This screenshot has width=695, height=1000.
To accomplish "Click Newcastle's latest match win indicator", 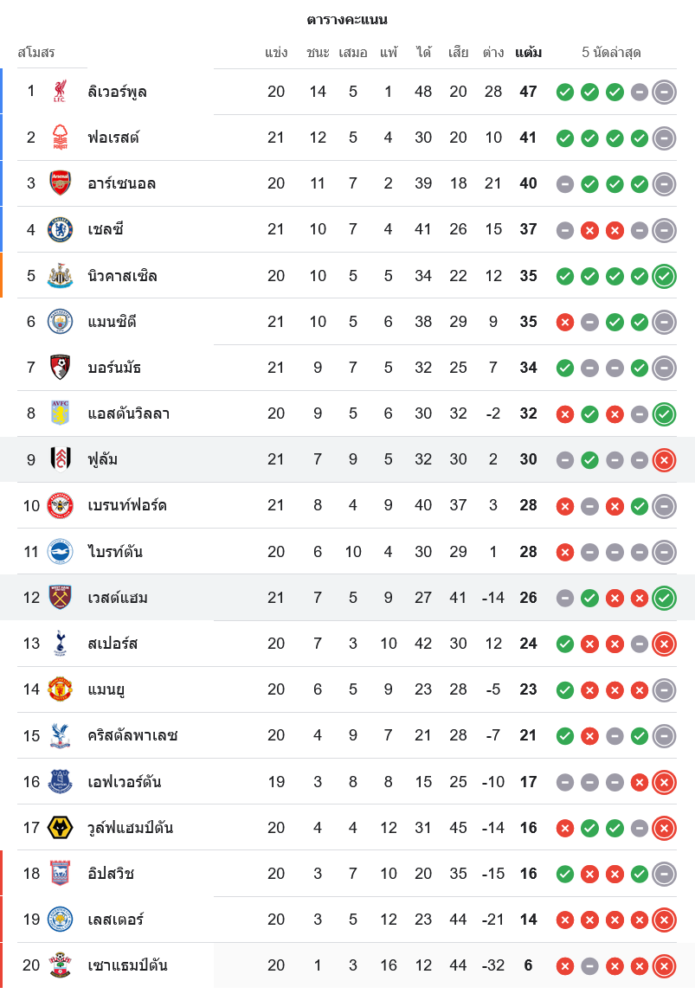I will [664, 276].
